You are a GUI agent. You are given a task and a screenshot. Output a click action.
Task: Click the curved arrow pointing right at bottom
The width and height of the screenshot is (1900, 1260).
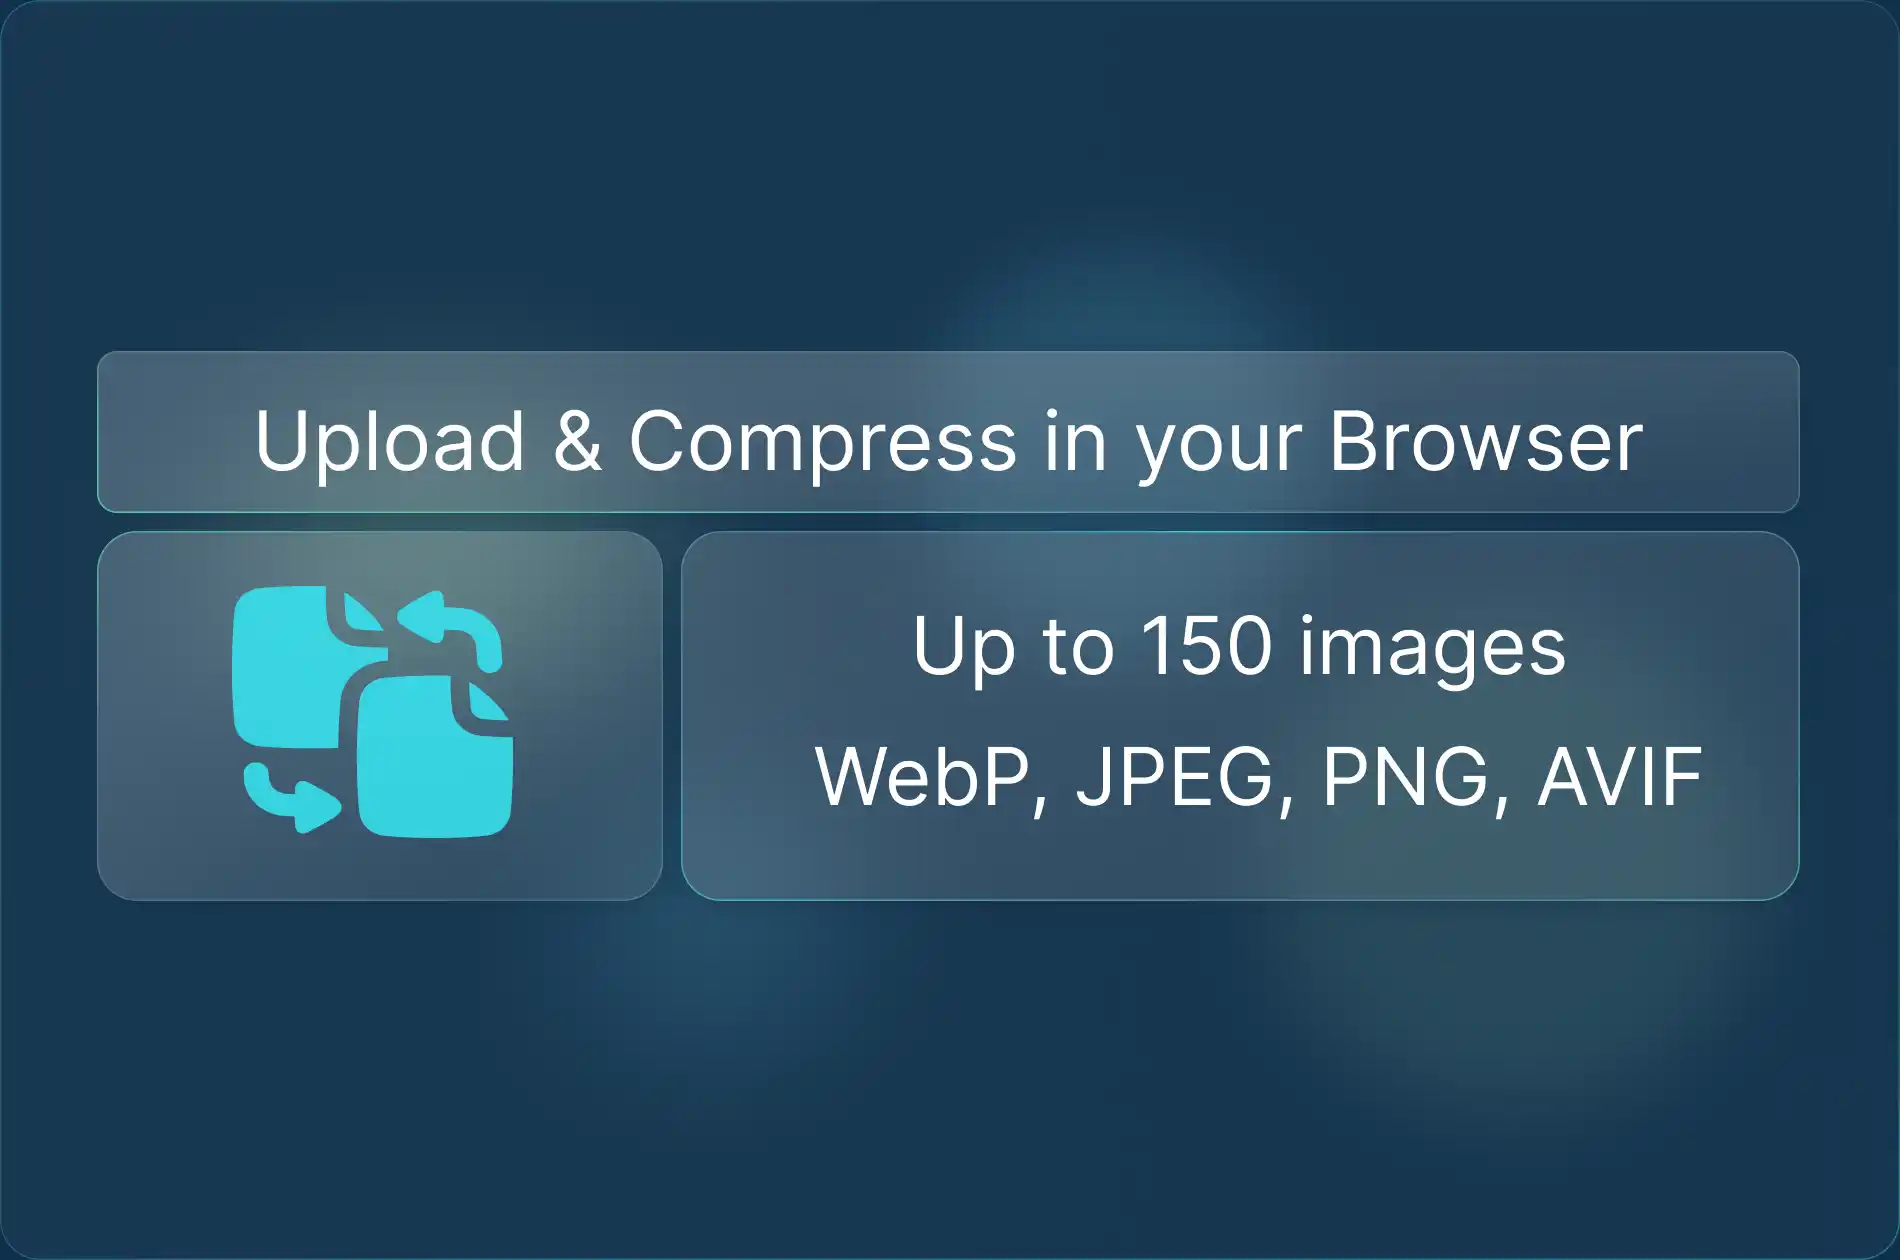(291, 797)
